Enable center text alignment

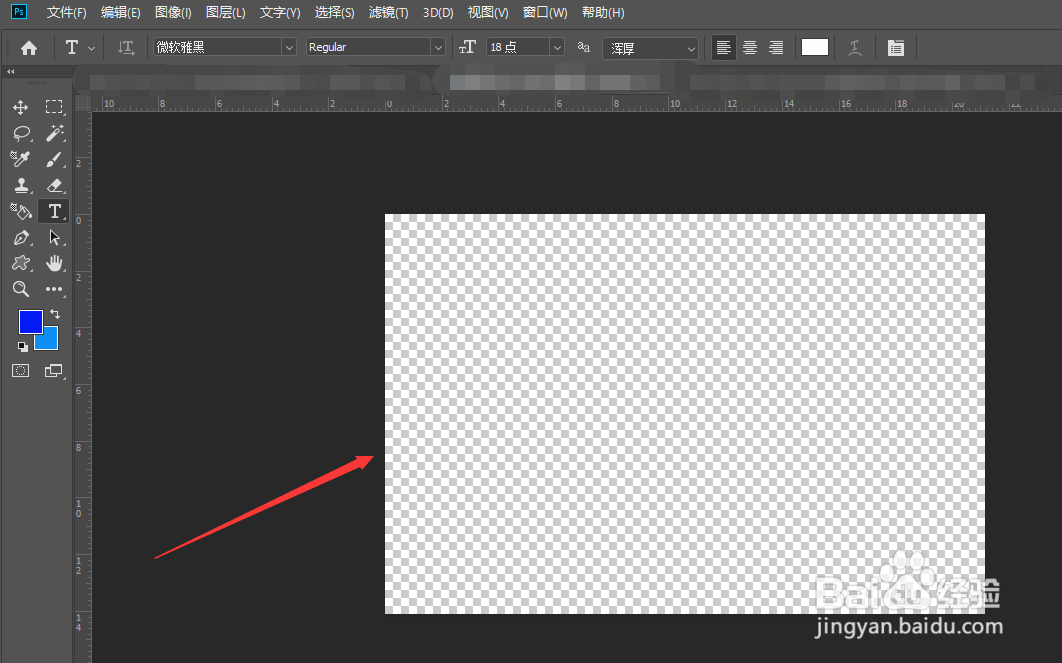749,46
